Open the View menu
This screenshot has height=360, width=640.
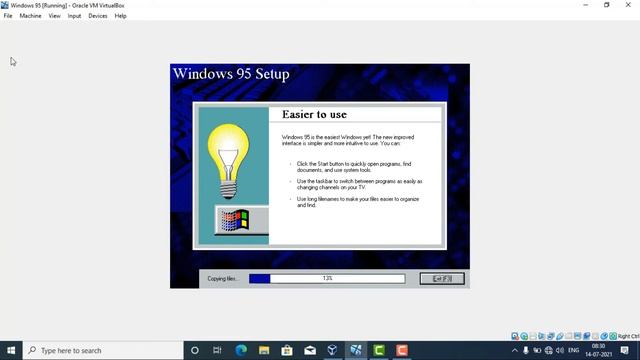pos(54,16)
